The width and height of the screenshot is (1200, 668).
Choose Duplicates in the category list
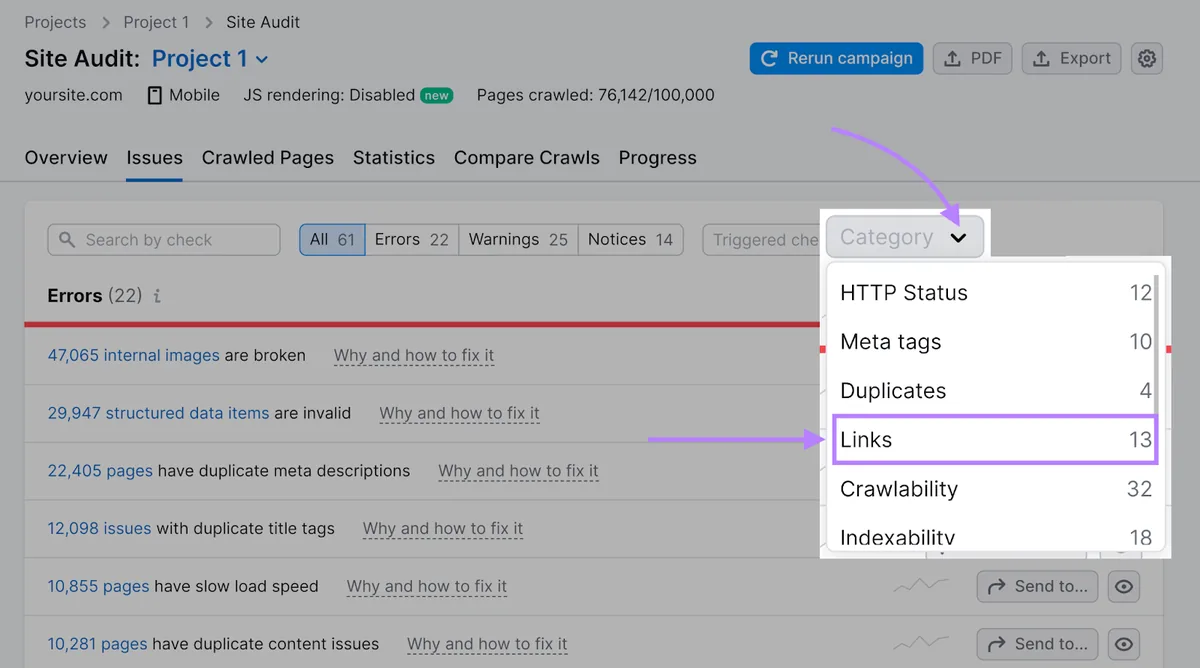coord(995,391)
